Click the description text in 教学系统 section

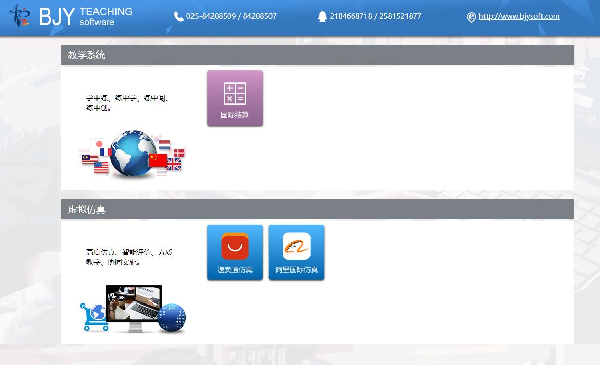click(x=127, y=103)
